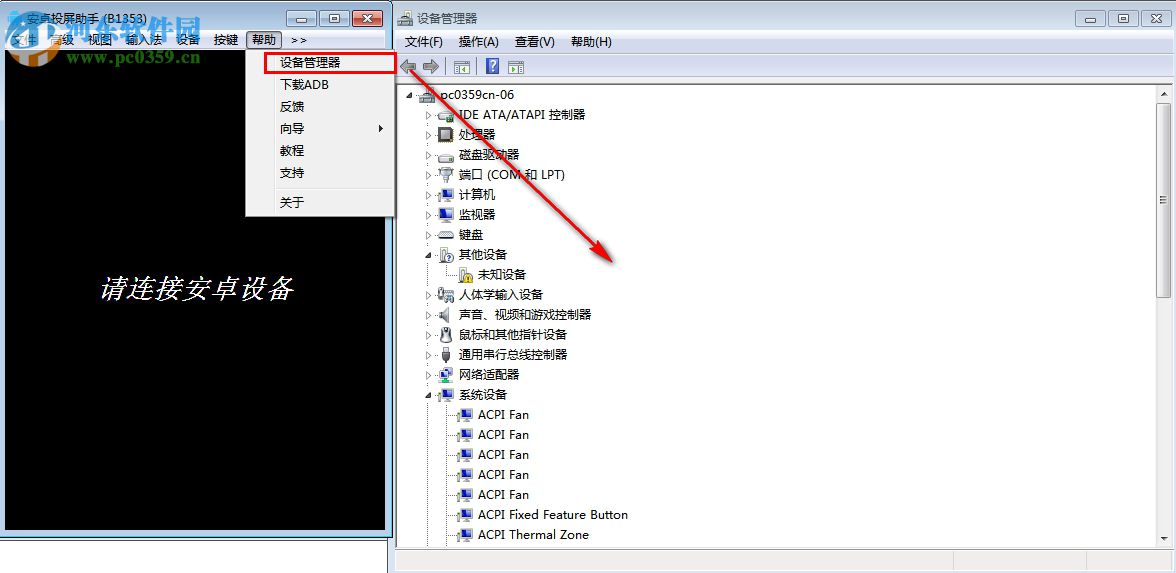Screen dimensions: 1176x573
Task: Expand the IDE ATA/ATAPI 控制器 node
Action: [x=429, y=116]
